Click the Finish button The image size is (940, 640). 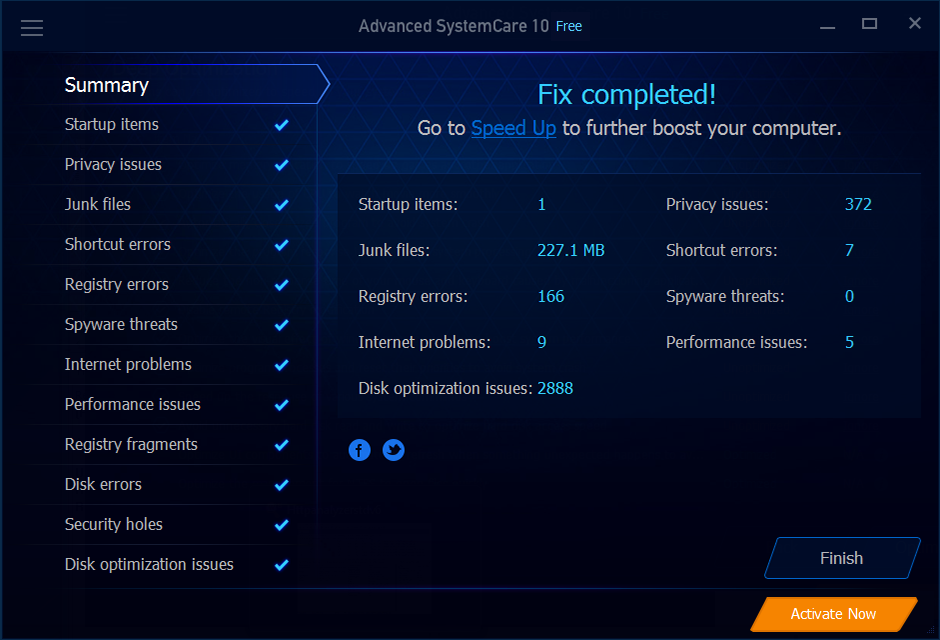click(842, 558)
